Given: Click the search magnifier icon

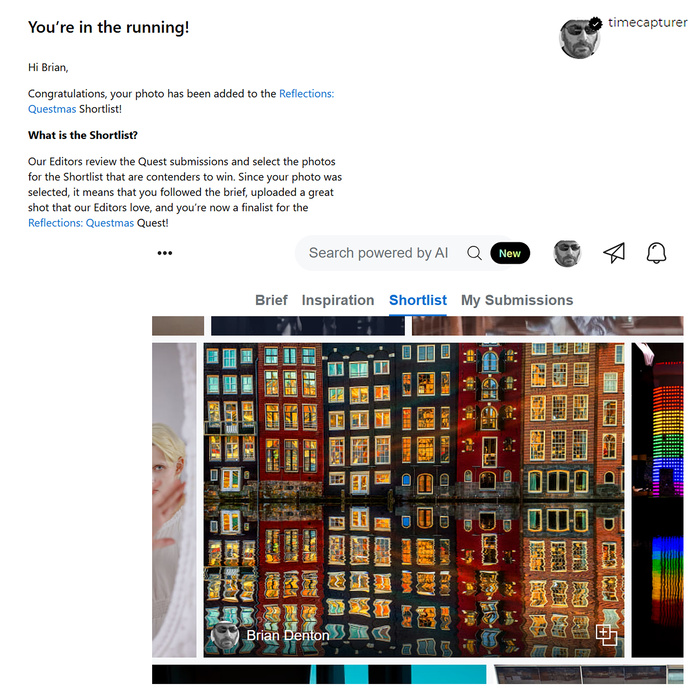Looking at the screenshot, I should pos(474,253).
